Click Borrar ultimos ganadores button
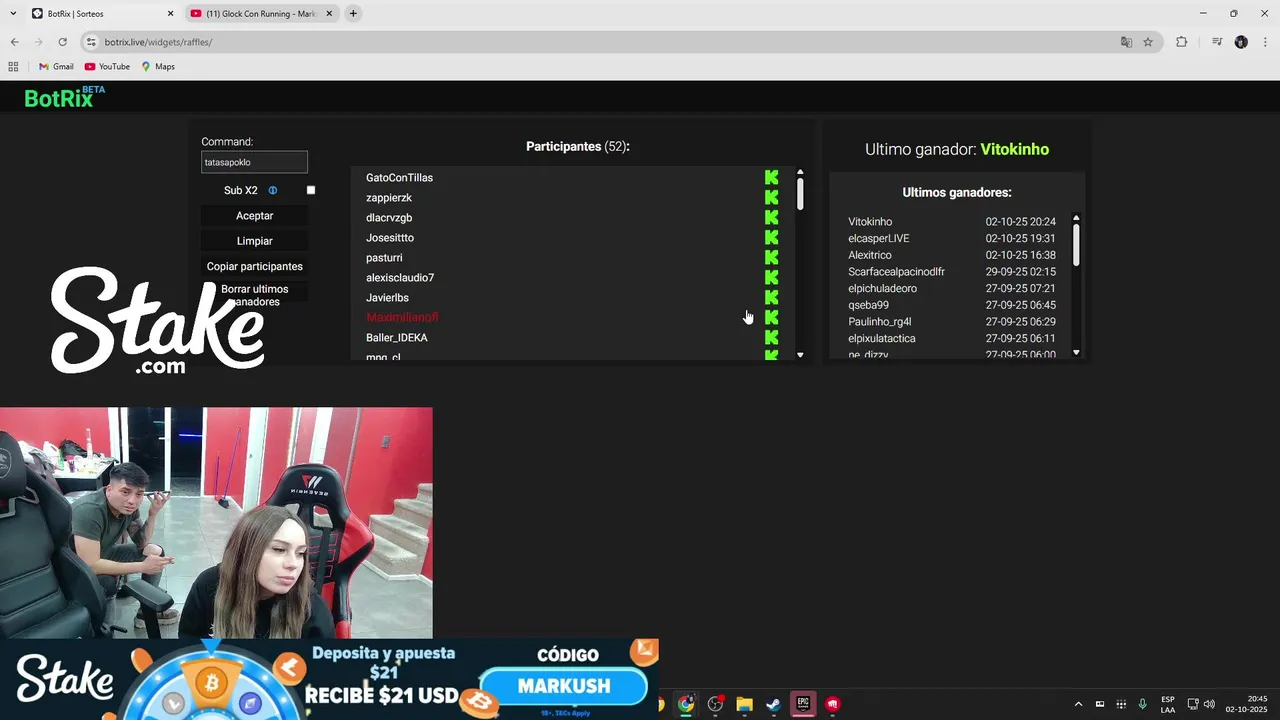The height and width of the screenshot is (720, 1280). [x=254, y=295]
